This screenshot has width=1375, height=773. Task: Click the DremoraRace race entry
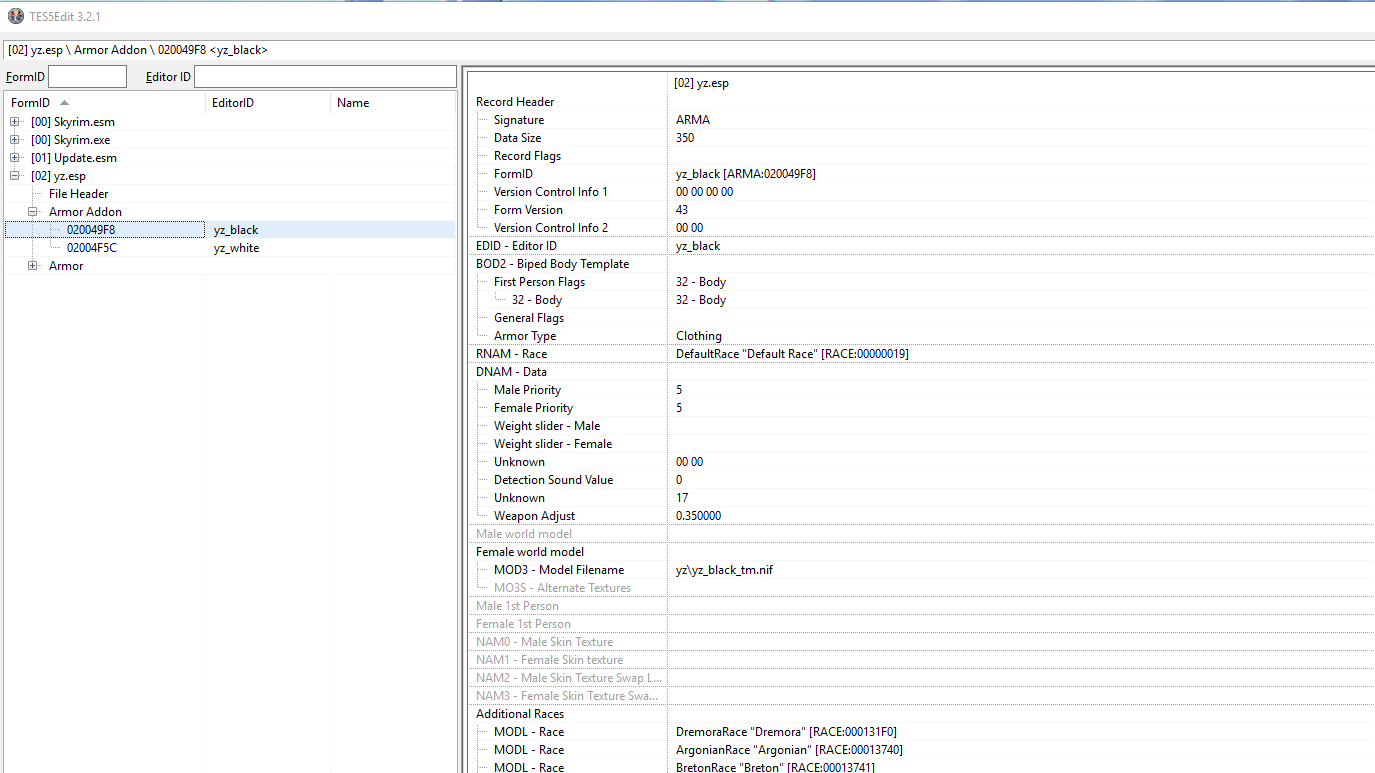point(786,732)
